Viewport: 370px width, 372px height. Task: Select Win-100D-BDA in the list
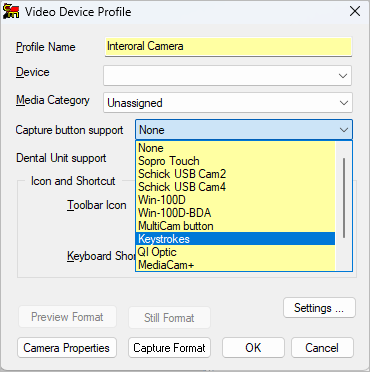coord(235,213)
